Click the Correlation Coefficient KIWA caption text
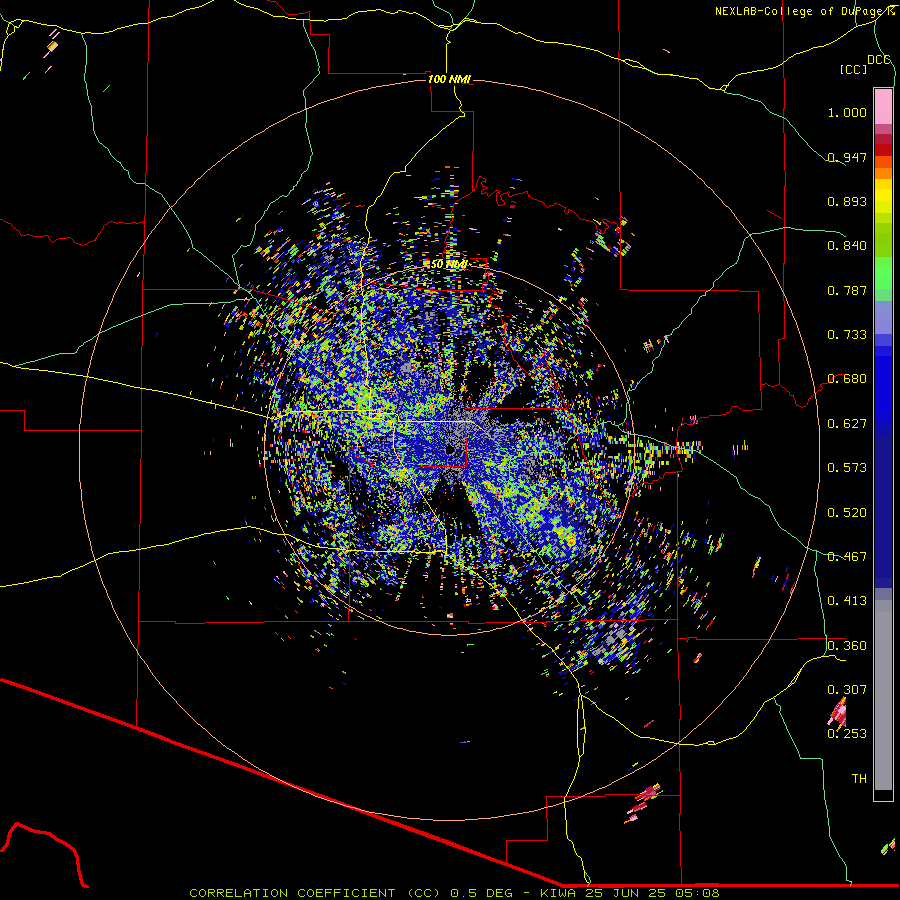The width and height of the screenshot is (900, 900). coord(454,893)
